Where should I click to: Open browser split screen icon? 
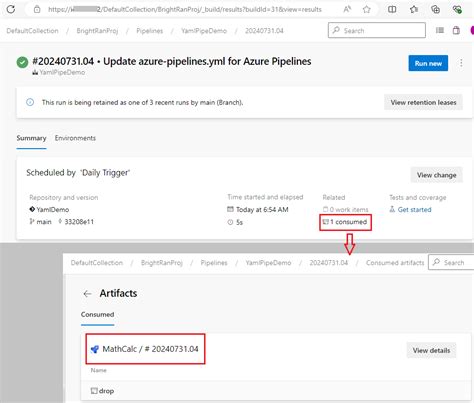pos(392,9)
